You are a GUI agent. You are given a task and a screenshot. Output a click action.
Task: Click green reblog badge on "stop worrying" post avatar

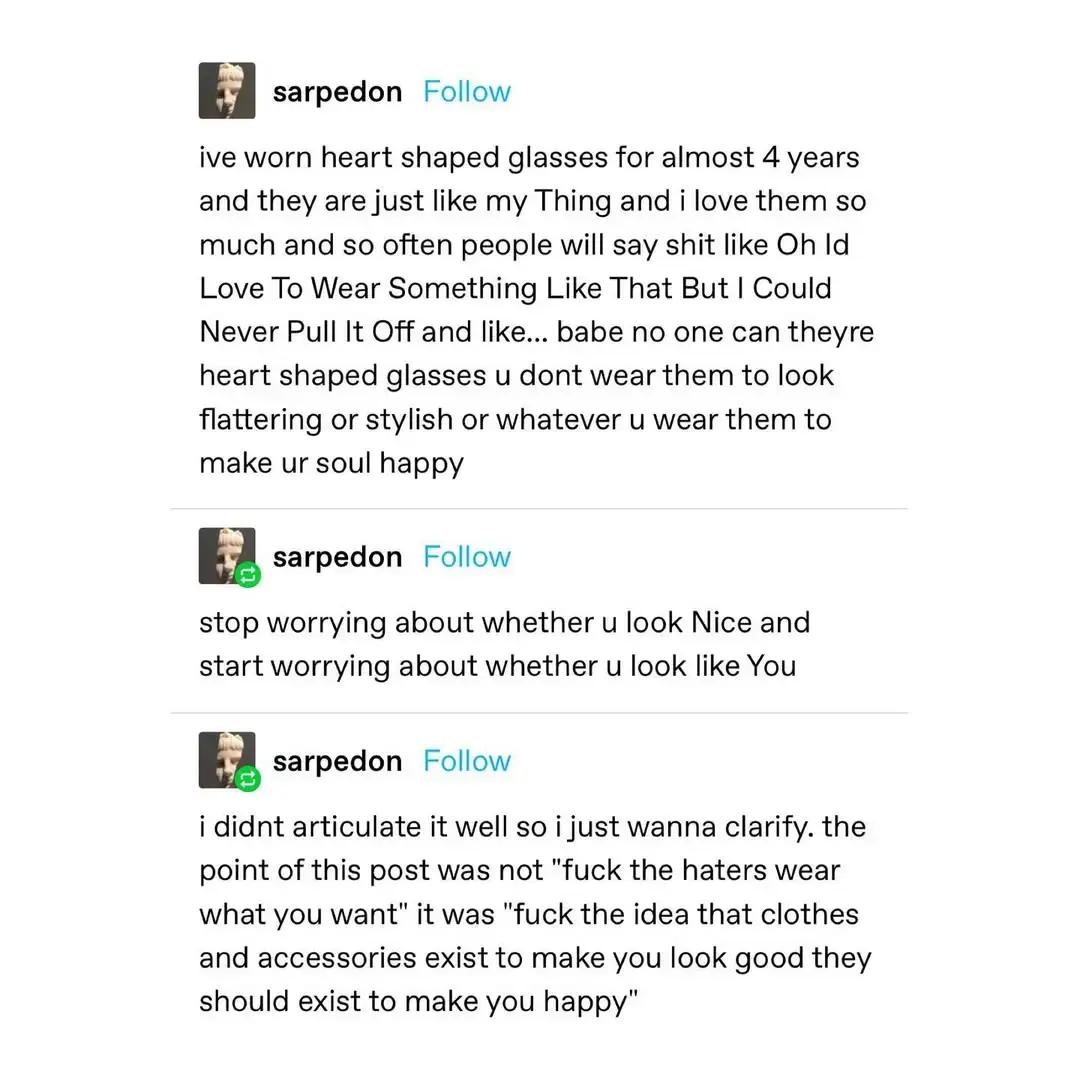coord(249,575)
